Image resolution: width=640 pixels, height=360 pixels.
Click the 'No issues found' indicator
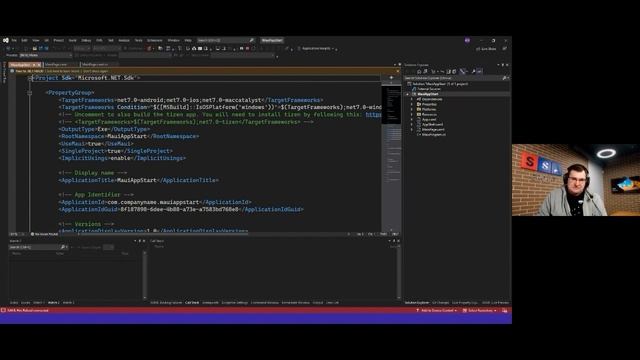pyautogui.click(x=44, y=234)
